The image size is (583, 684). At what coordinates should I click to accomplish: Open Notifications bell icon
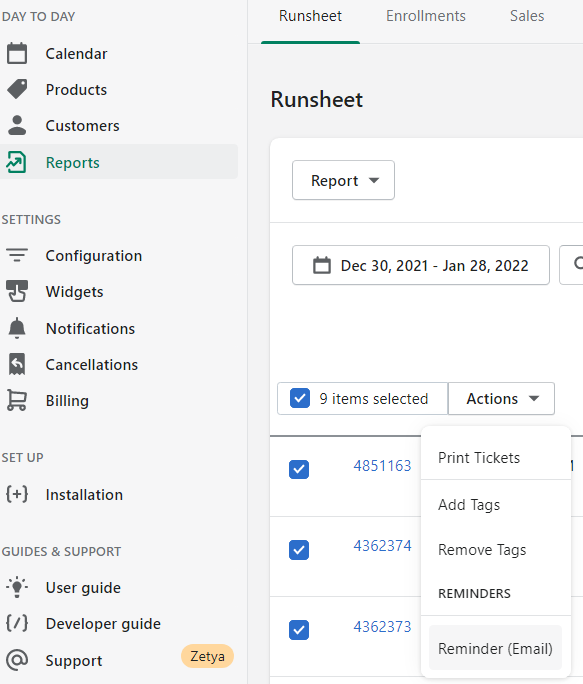tap(17, 328)
